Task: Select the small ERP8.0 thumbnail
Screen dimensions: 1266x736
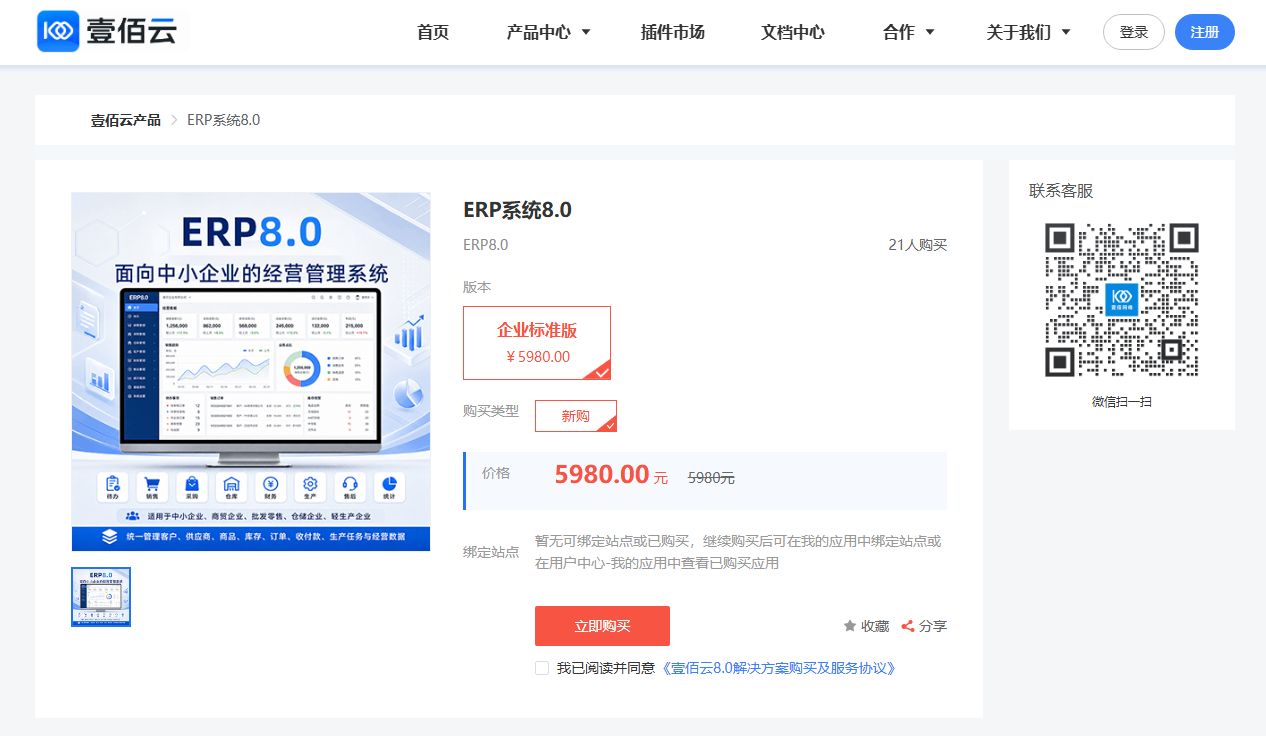Action: click(x=101, y=597)
